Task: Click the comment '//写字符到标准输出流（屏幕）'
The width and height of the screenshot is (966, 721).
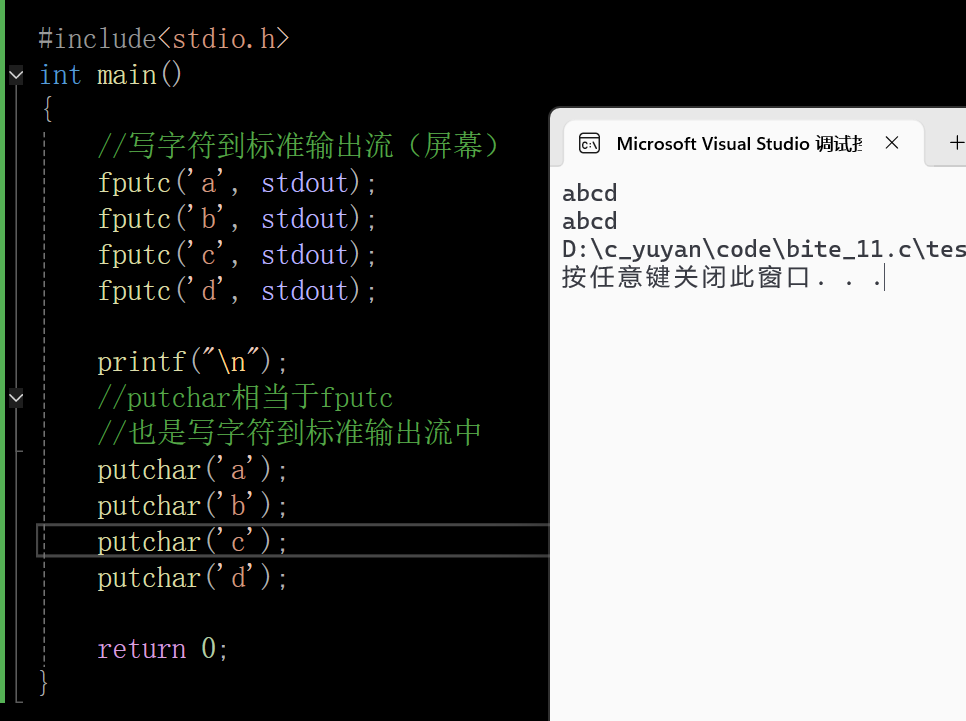Action: pos(298,147)
